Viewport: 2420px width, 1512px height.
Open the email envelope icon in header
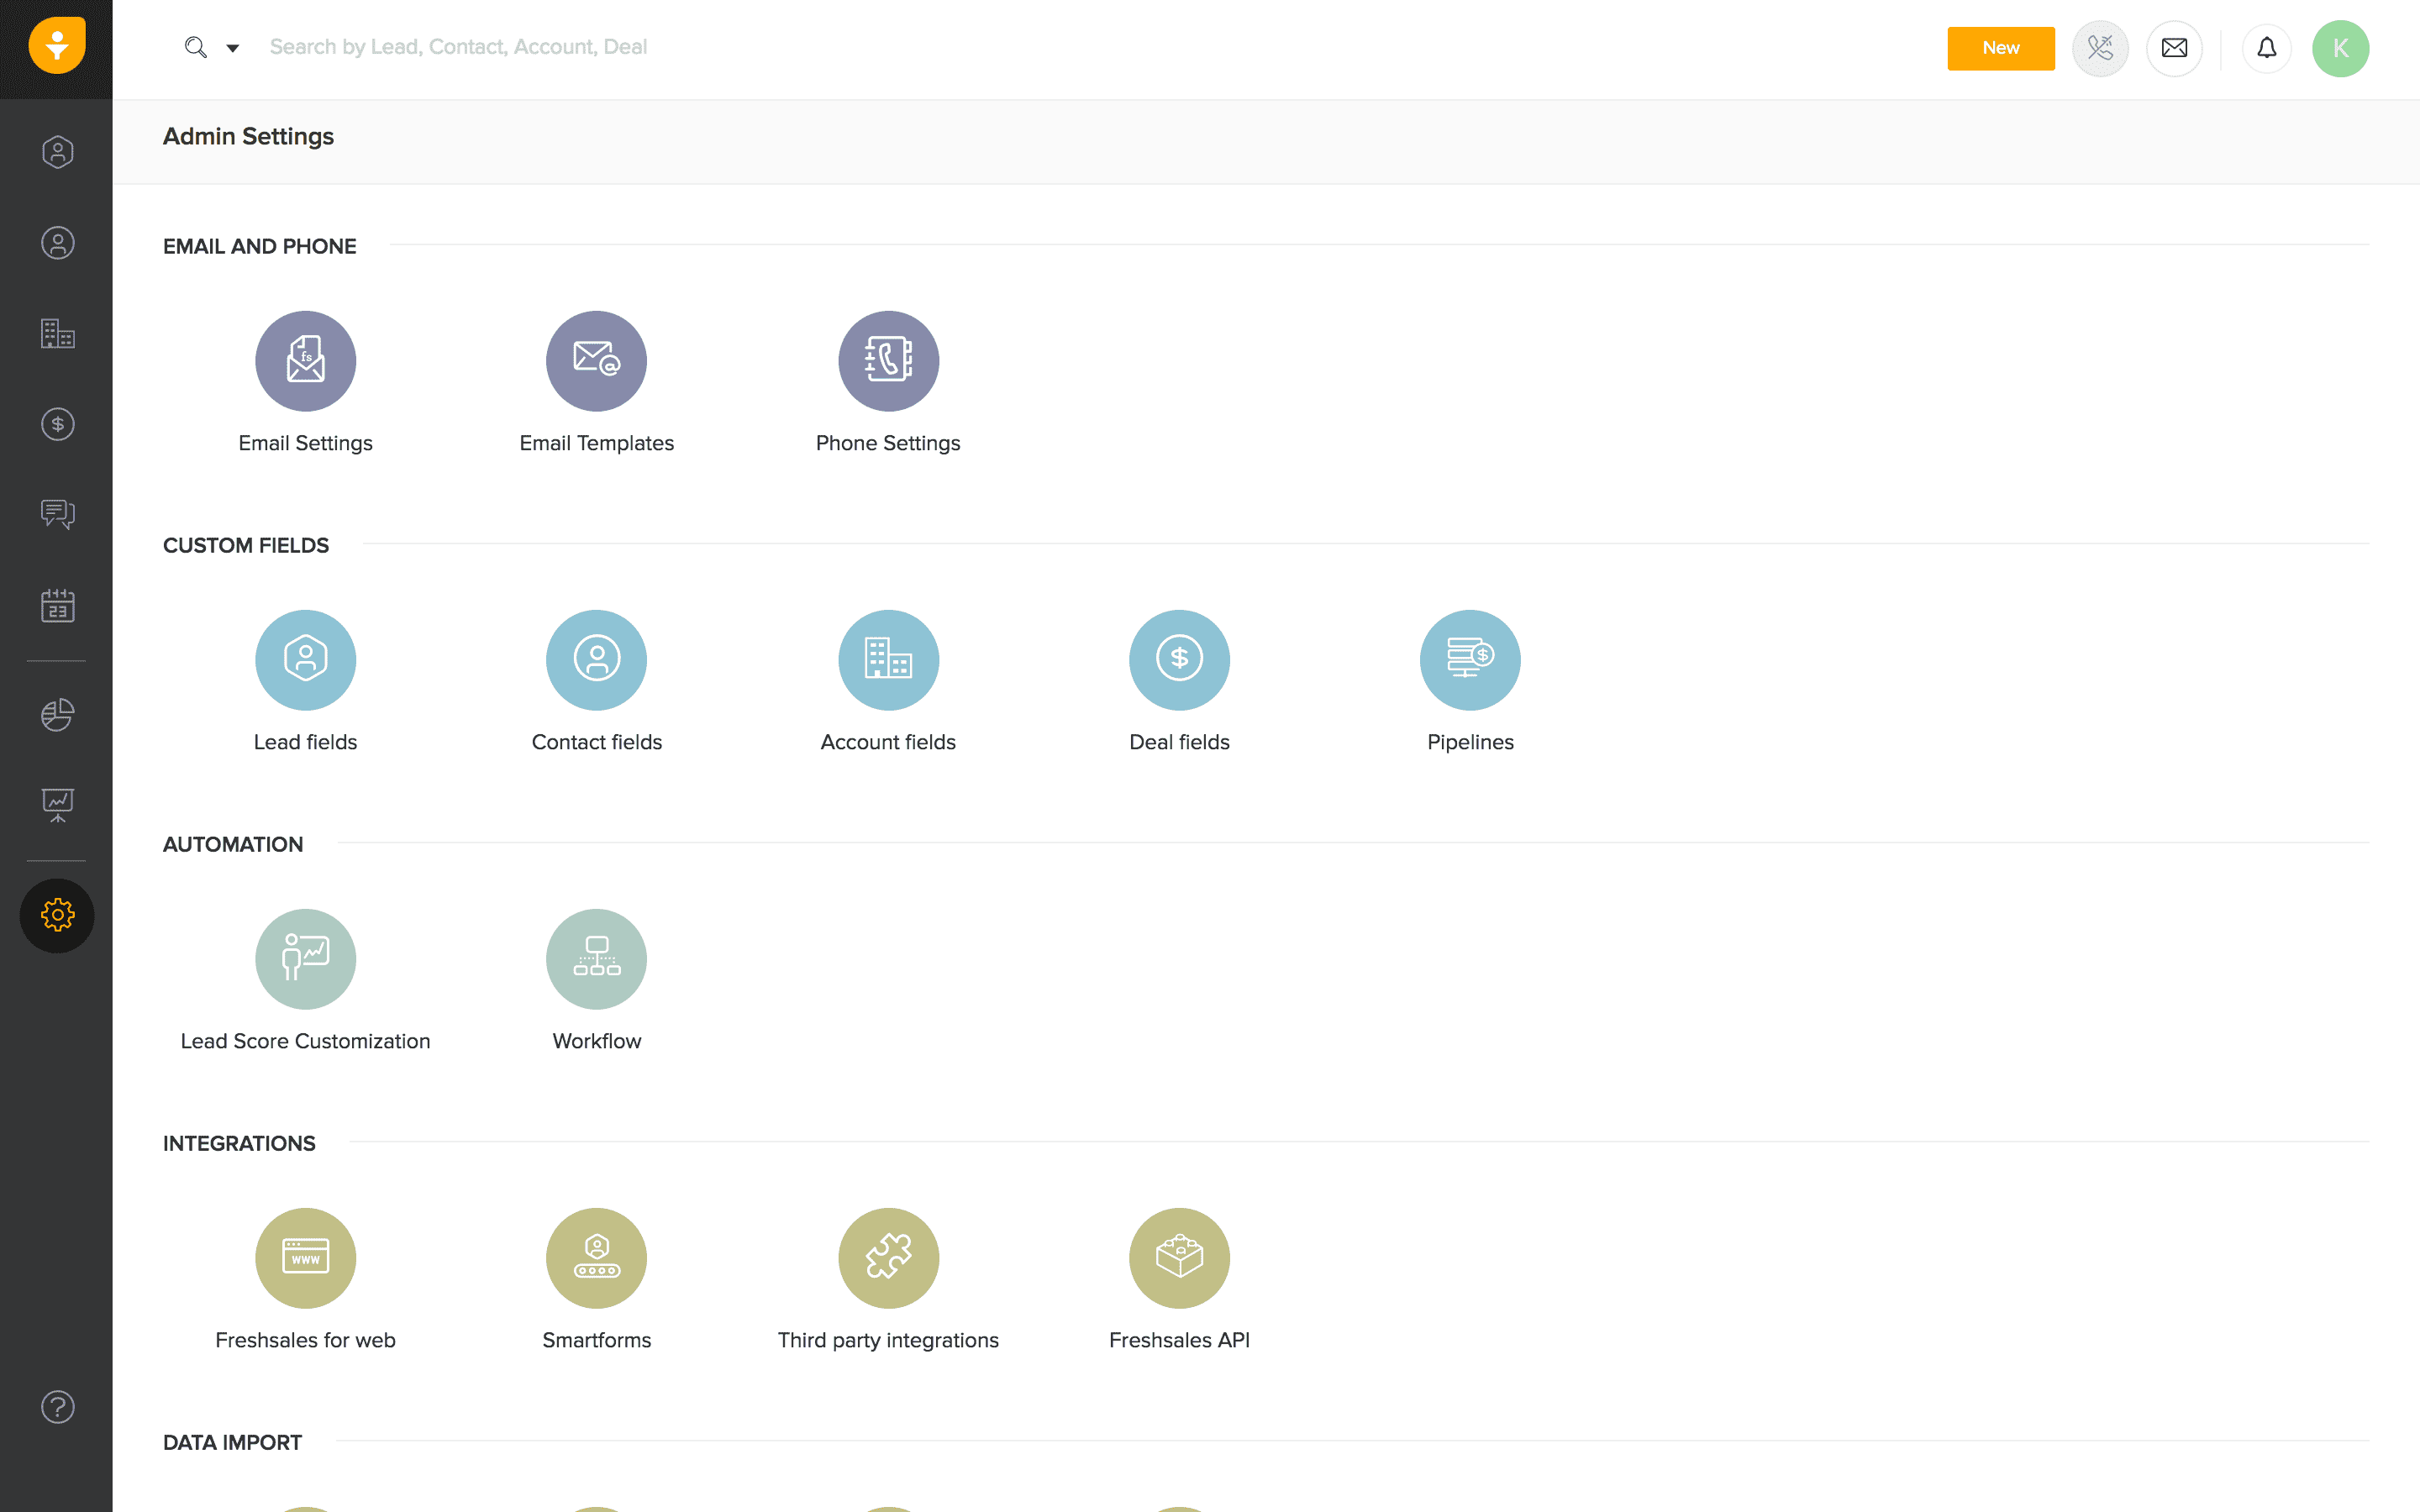[x=2174, y=48]
